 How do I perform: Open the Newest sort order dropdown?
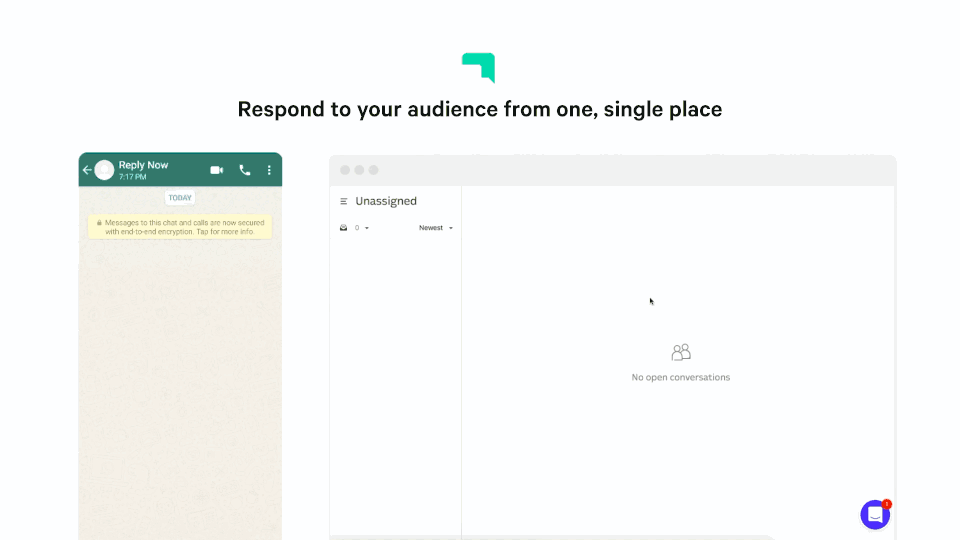[x=436, y=228]
